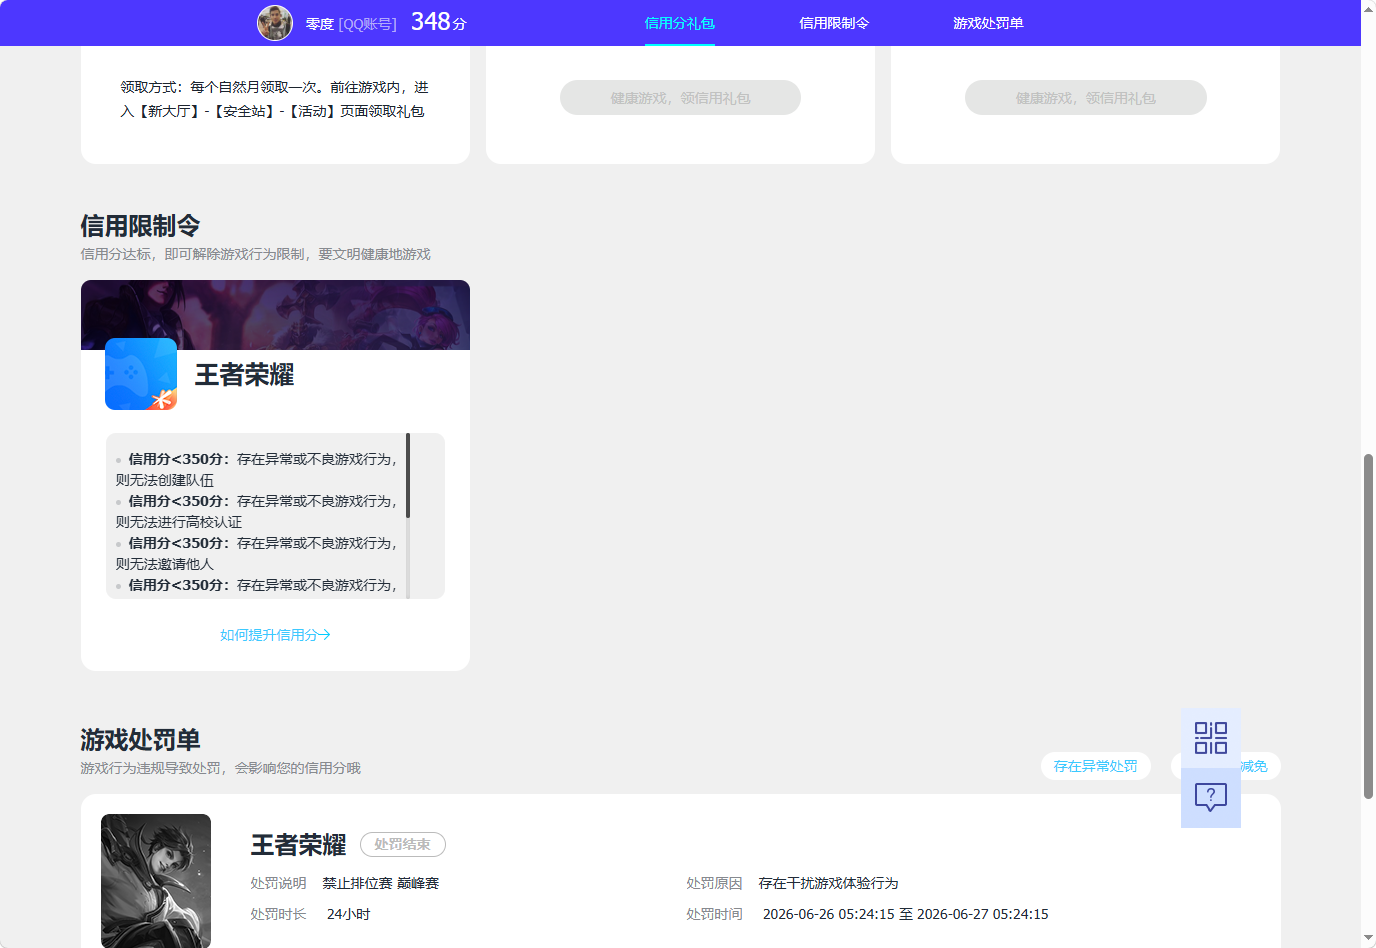The height and width of the screenshot is (948, 1376).
Task: Click the 王者荣耀 banner image
Action: tap(275, 315)
